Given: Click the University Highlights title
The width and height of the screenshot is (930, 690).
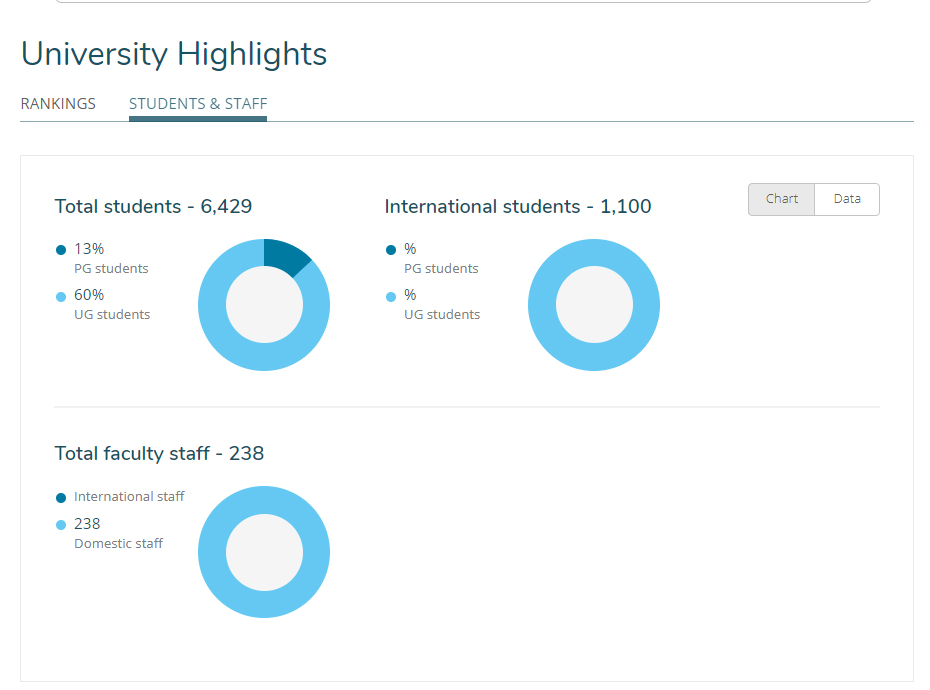Looking at the screenshot, I should [x=174, y=54].
